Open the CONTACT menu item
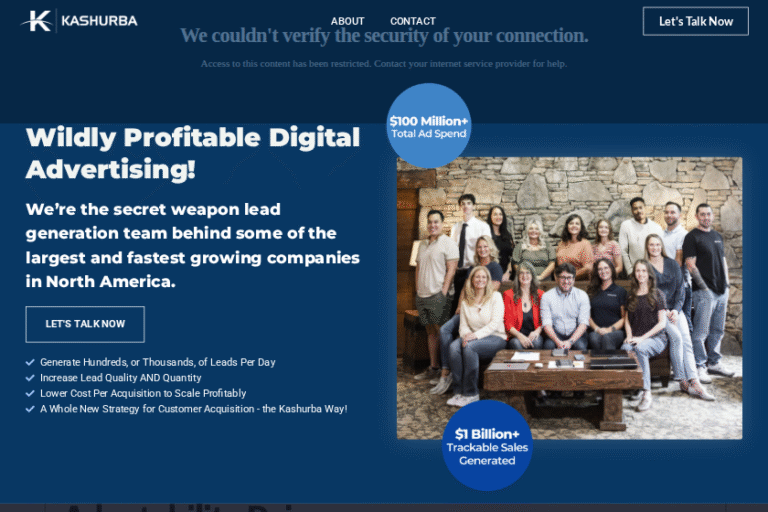The width and height of the screenshot is (768, 512). [413, 21]
